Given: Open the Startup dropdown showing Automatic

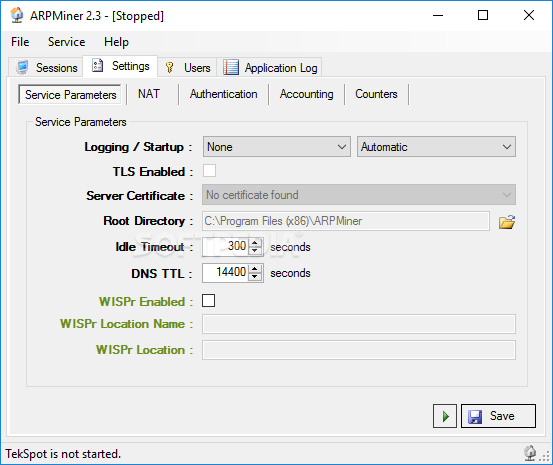Looking at the screenshot, I should [x=436, y=147].
